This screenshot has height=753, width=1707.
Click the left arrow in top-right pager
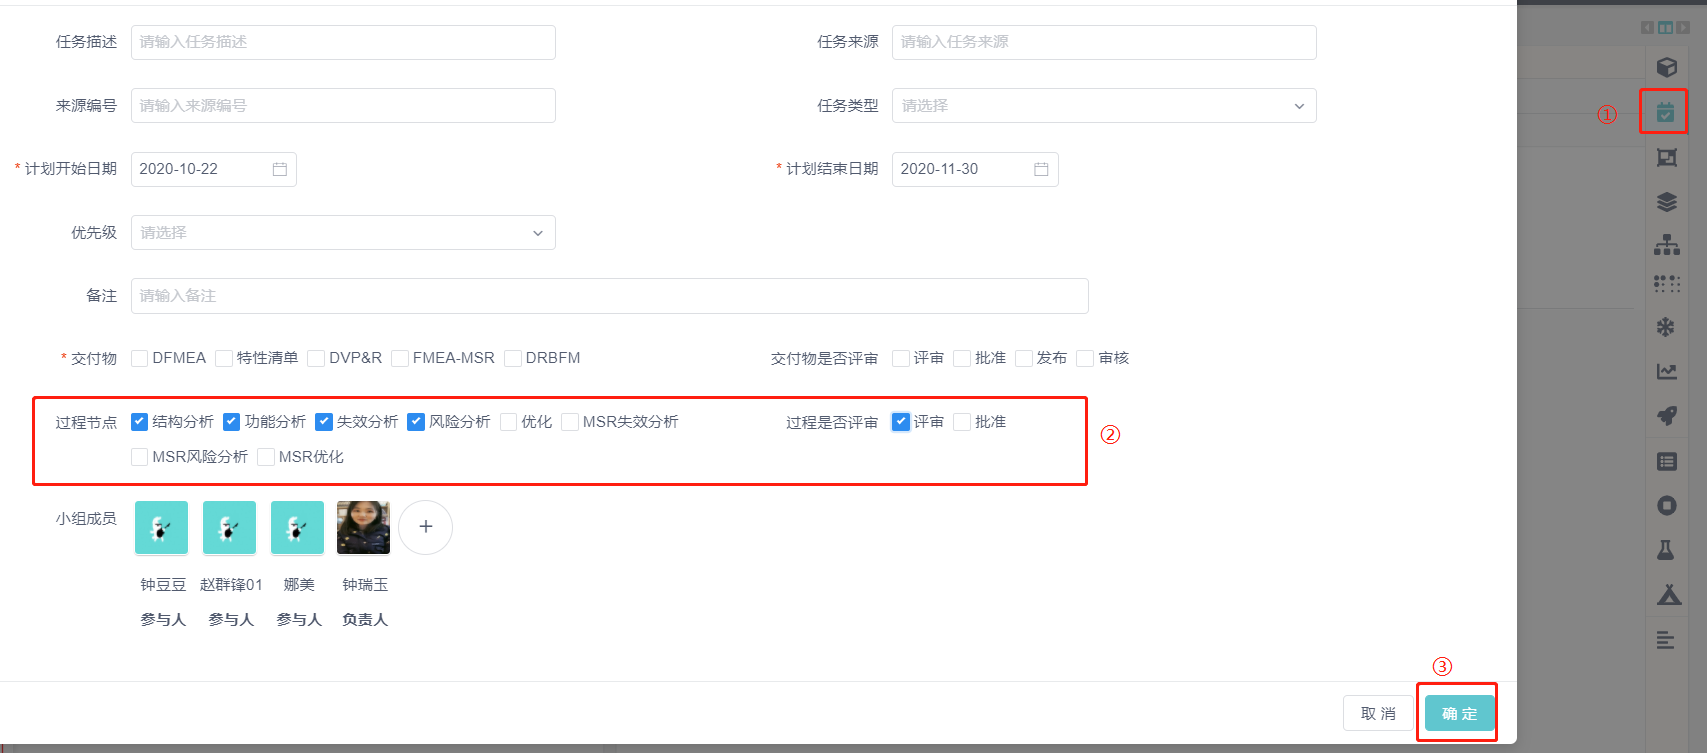tap(1647, 28)
